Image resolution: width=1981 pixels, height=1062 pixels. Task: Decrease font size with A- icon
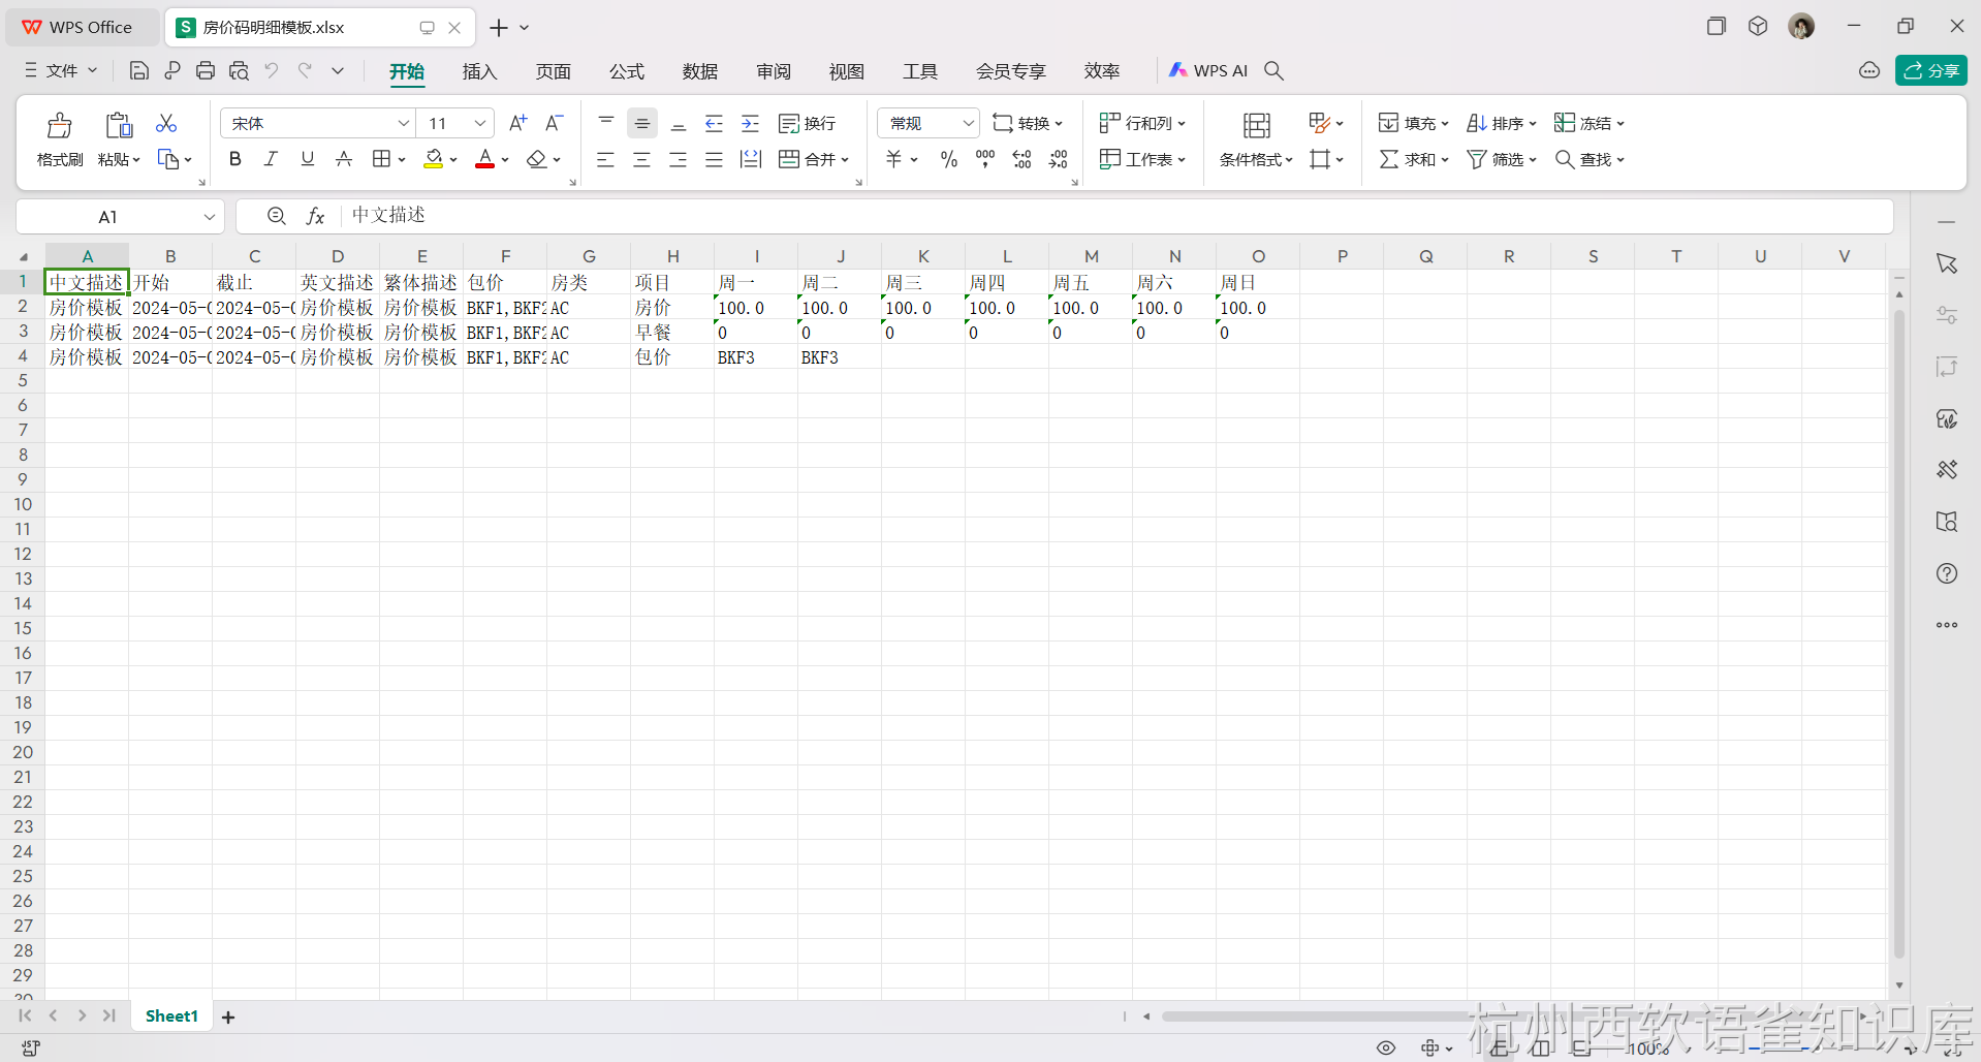point(554,123)
